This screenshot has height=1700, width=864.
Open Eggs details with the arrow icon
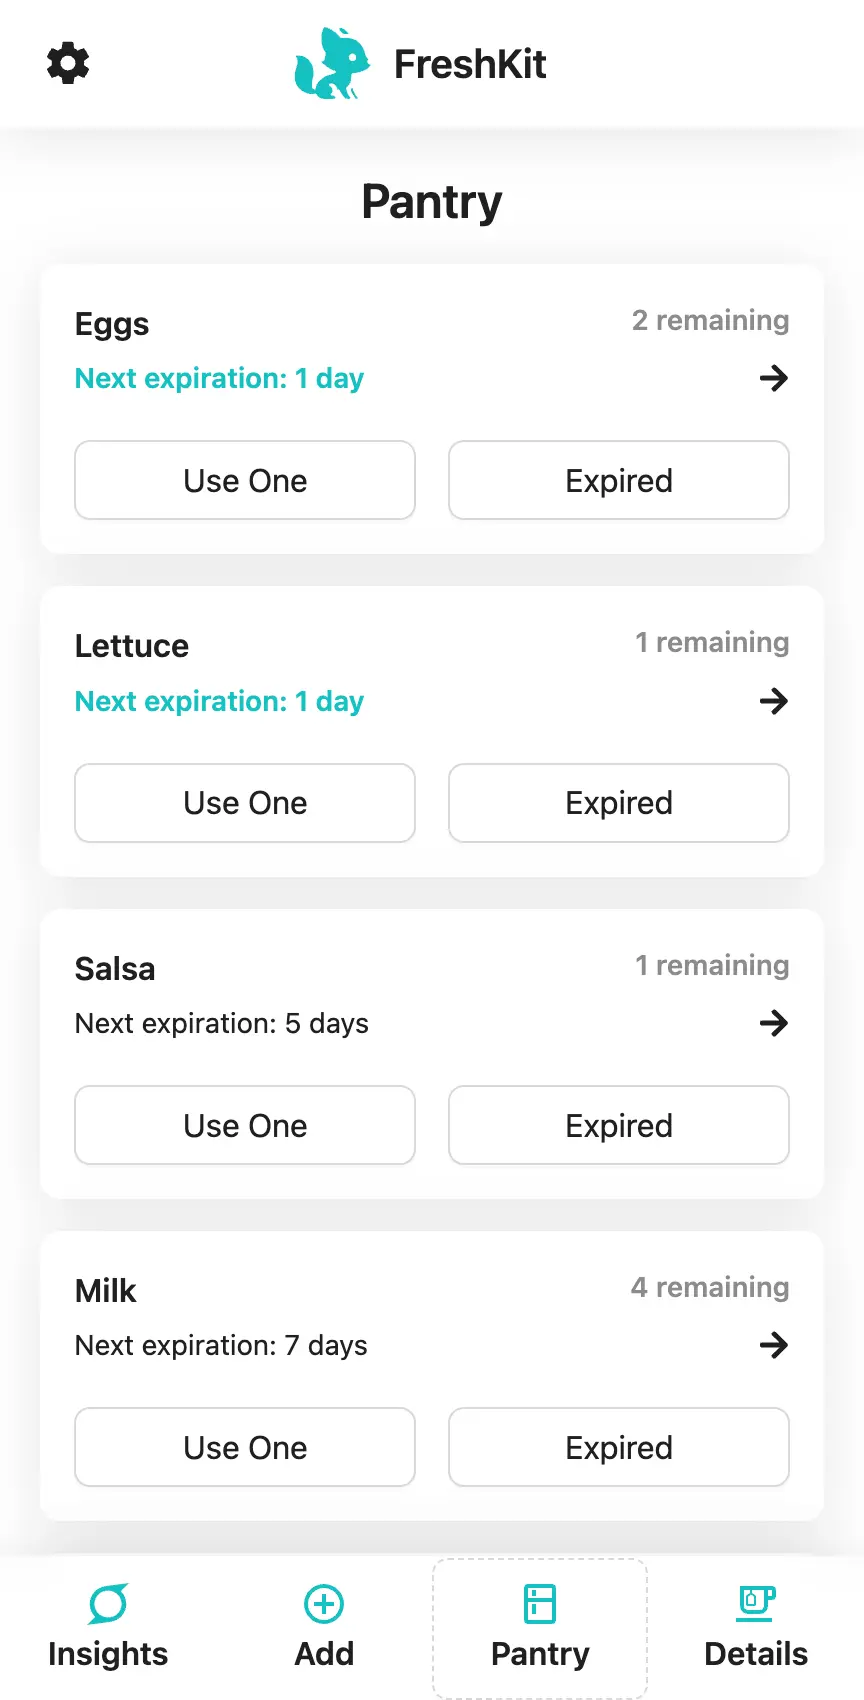pos(773,378)
